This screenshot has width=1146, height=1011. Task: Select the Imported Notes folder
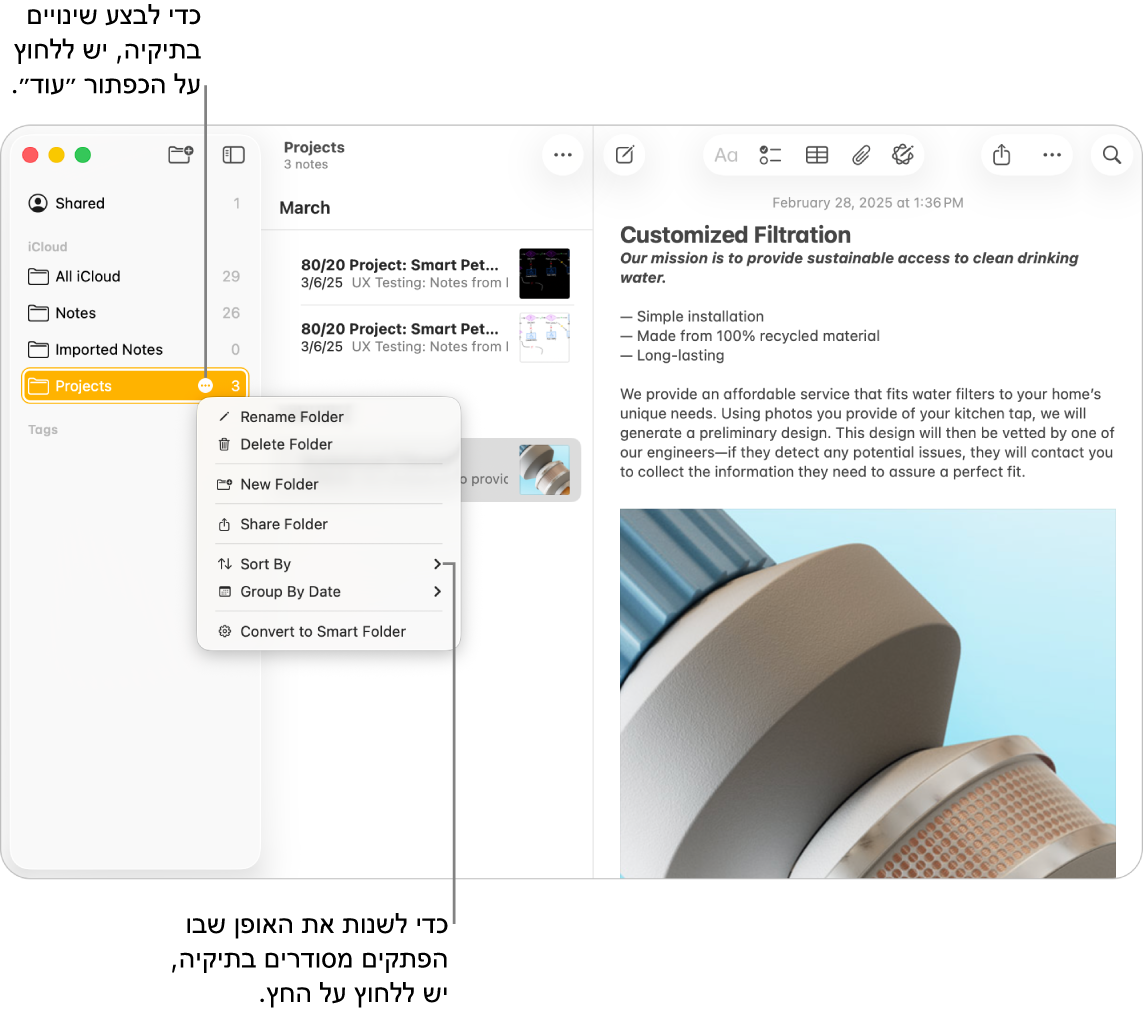pyautogui.click(x=109, y=349)
